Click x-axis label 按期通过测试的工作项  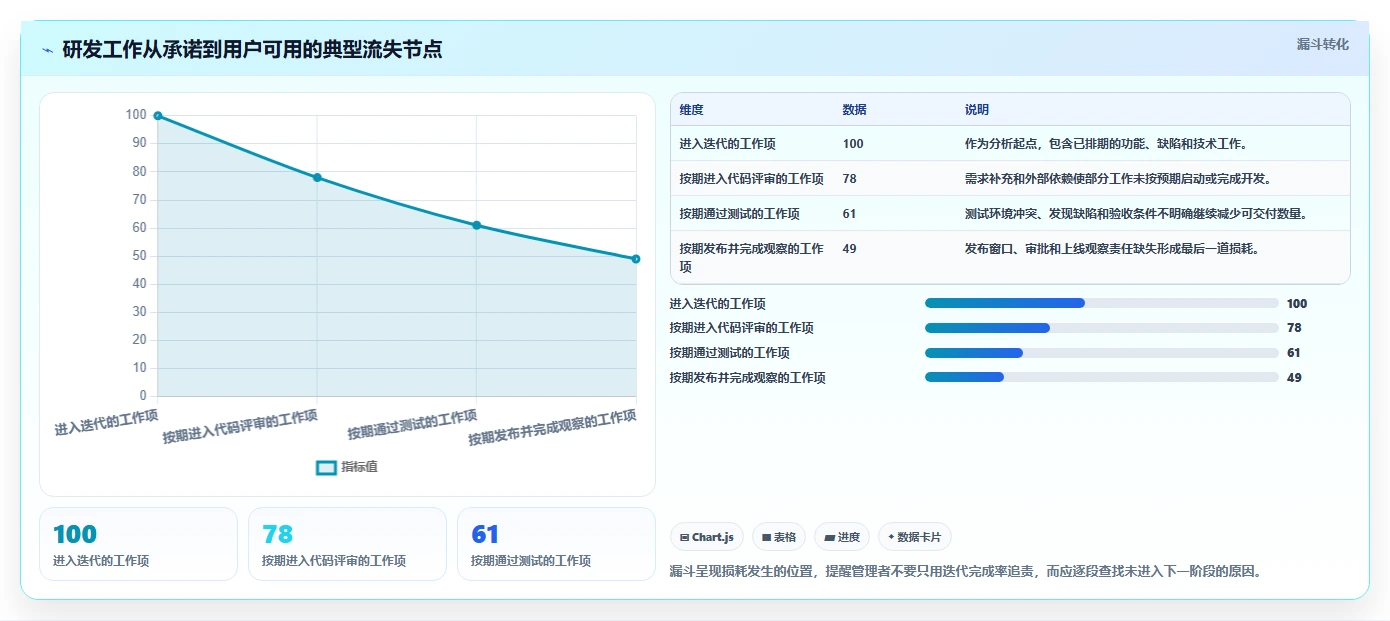[x=412, y=424]
